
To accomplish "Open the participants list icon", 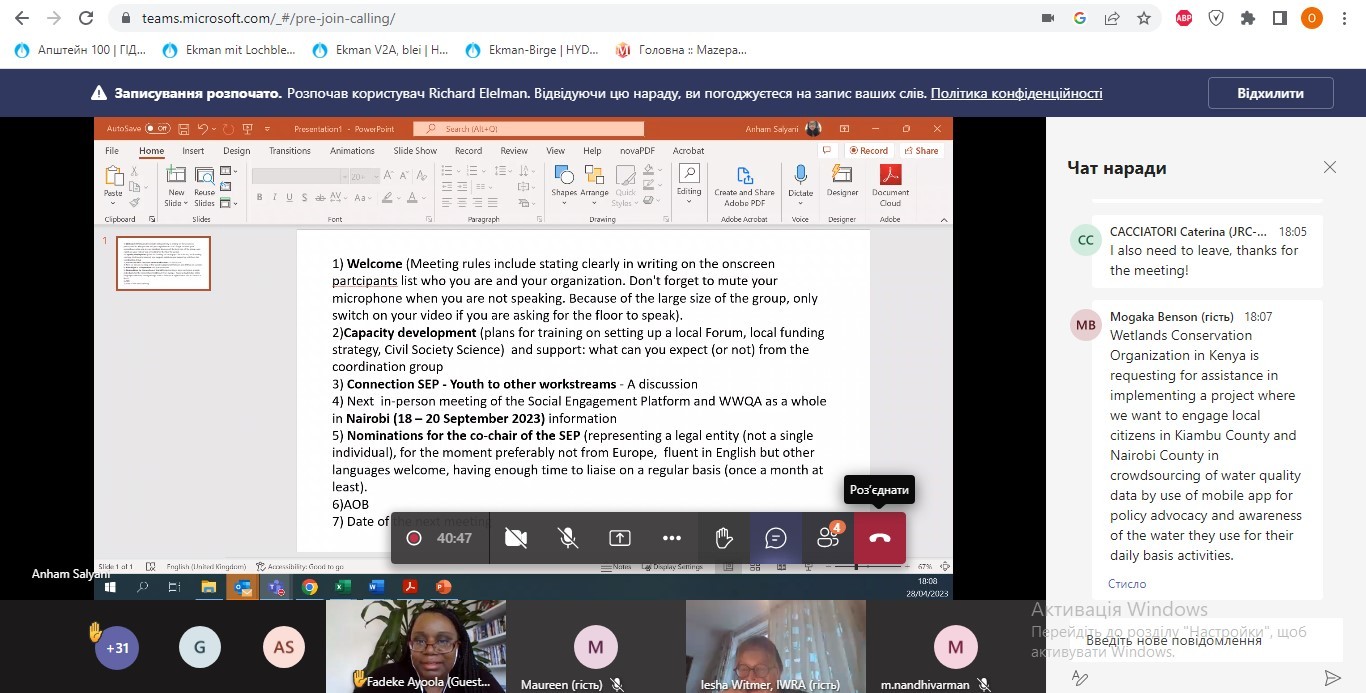I will (x=828, y=538).
